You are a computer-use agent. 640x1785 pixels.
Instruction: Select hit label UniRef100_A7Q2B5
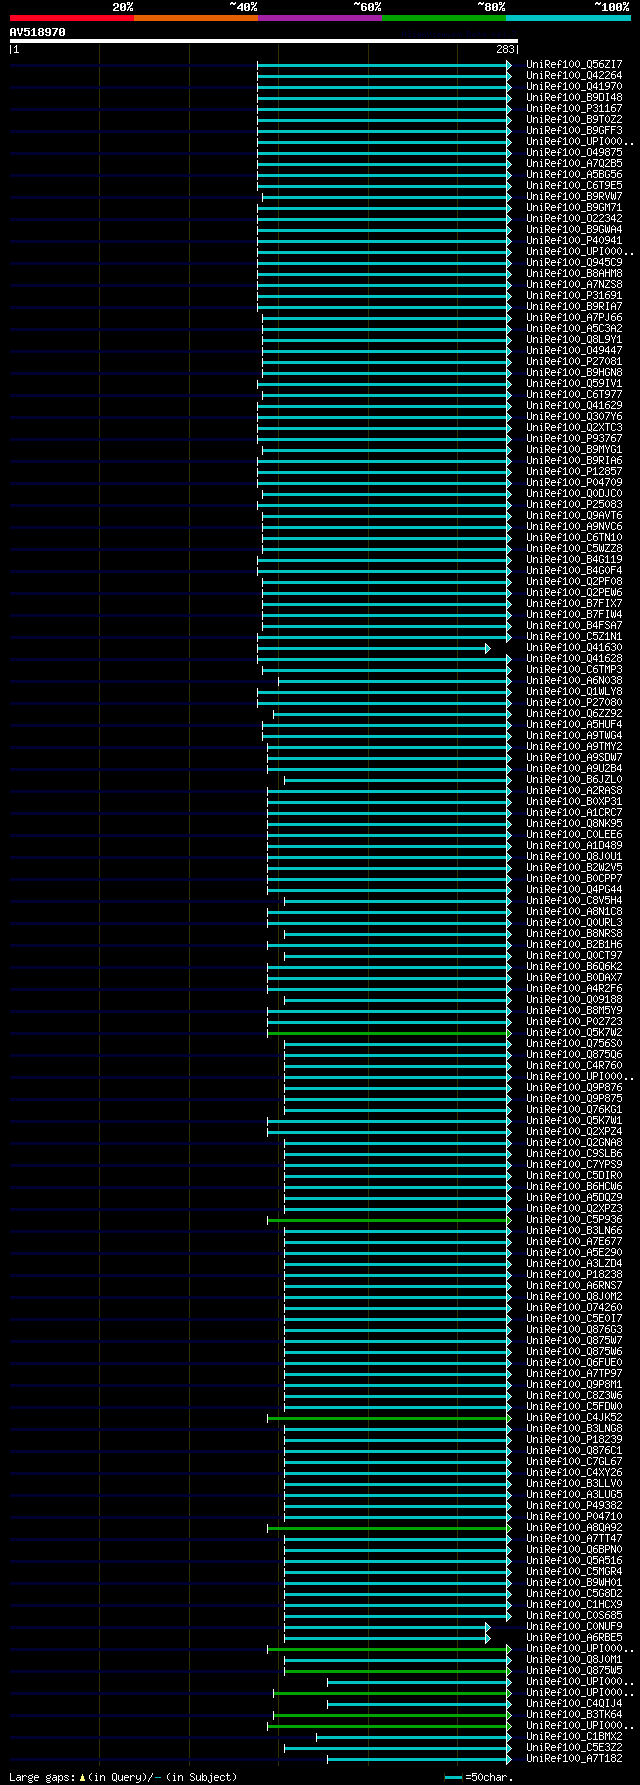tap(574, 163)
